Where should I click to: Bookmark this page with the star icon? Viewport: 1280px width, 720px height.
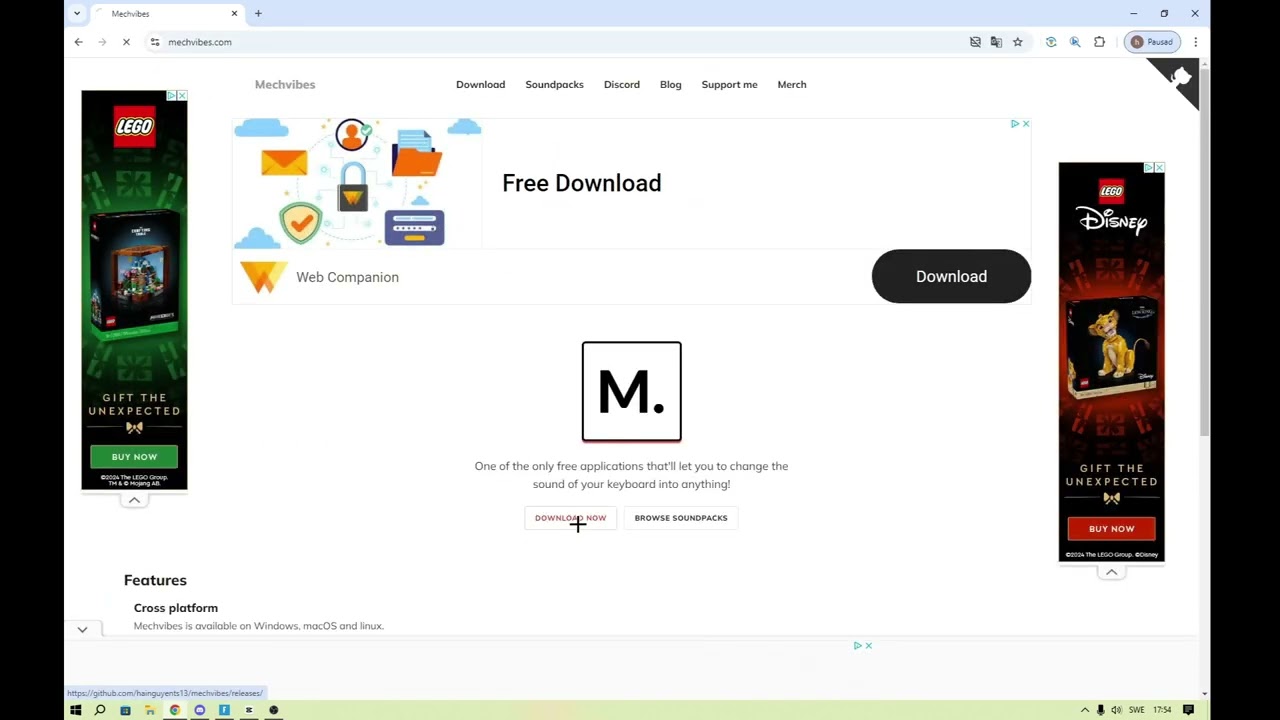click(x=1017, y=42)
